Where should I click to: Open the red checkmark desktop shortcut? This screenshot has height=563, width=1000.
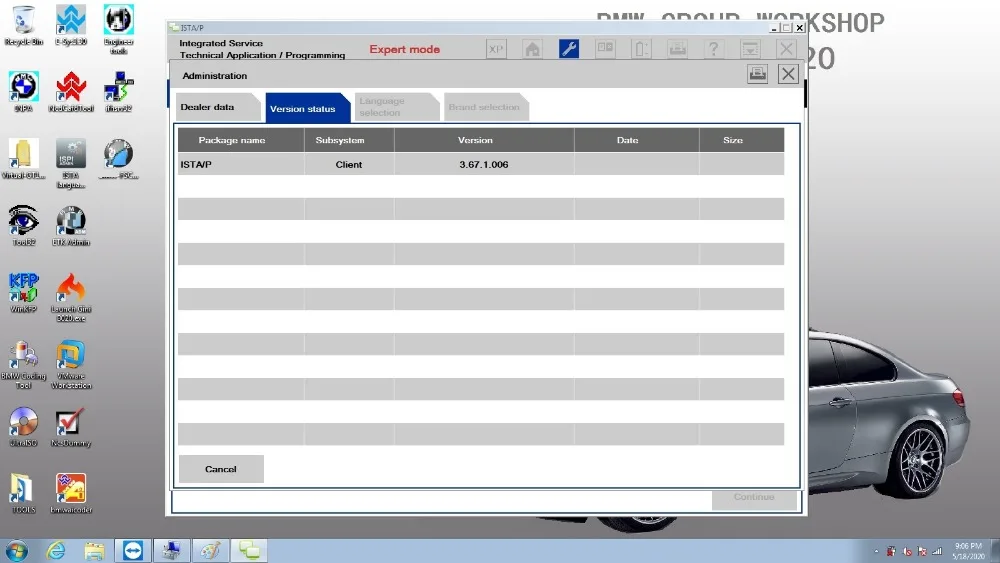(x=71, y=427)
